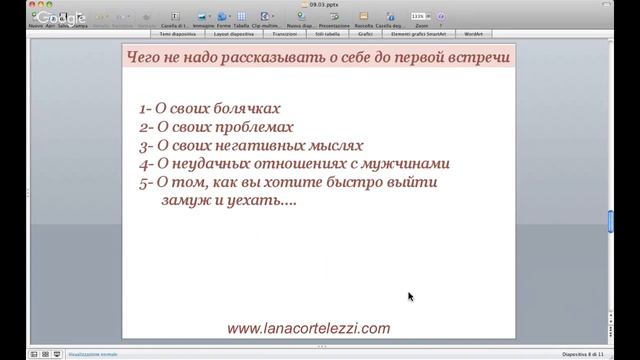
Task: Switch to the Grafici tab
Action: coord(365,34)
